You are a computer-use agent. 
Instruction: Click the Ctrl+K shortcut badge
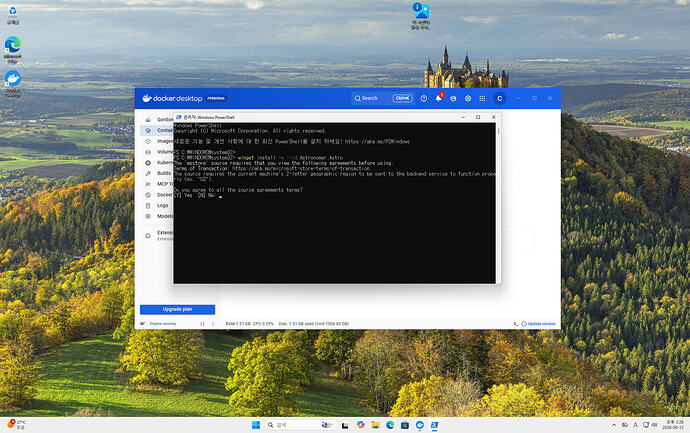[x=403, y=98]
